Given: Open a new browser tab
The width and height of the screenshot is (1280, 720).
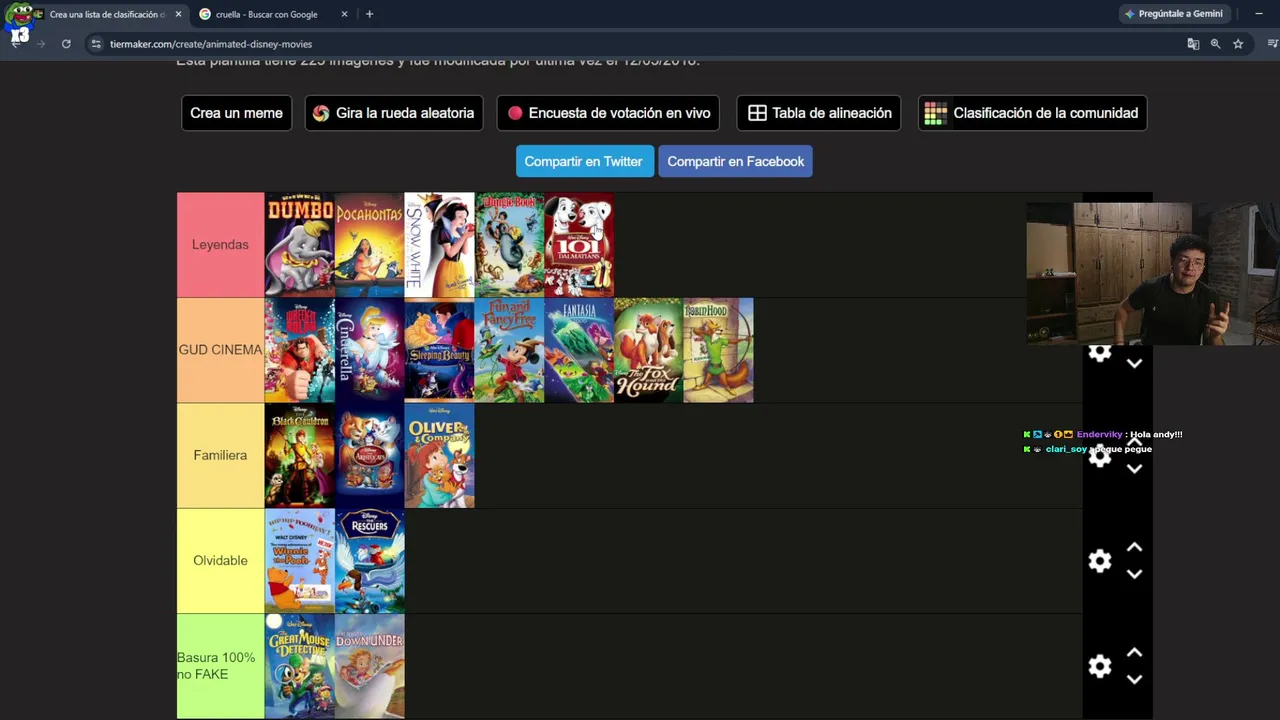Looking at the screenshot, I should tap(369, 14).
